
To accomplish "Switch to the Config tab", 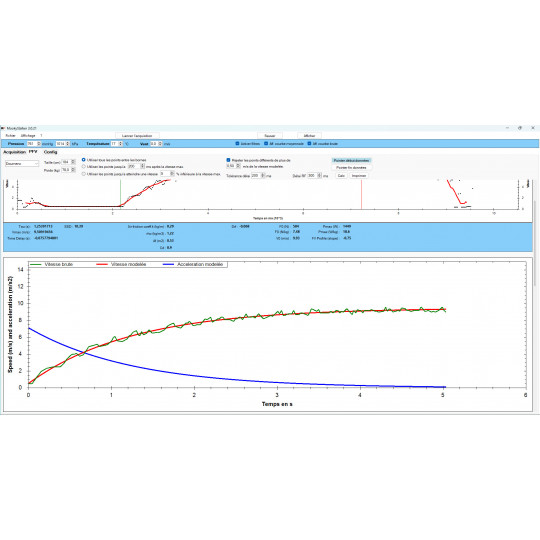I will point(51,152).
